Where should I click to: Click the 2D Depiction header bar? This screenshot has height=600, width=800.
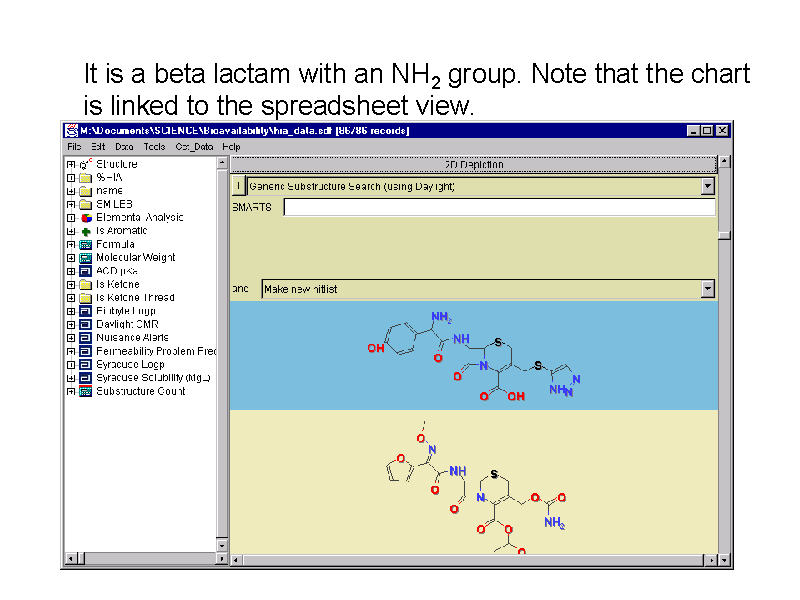click(474, 164)
